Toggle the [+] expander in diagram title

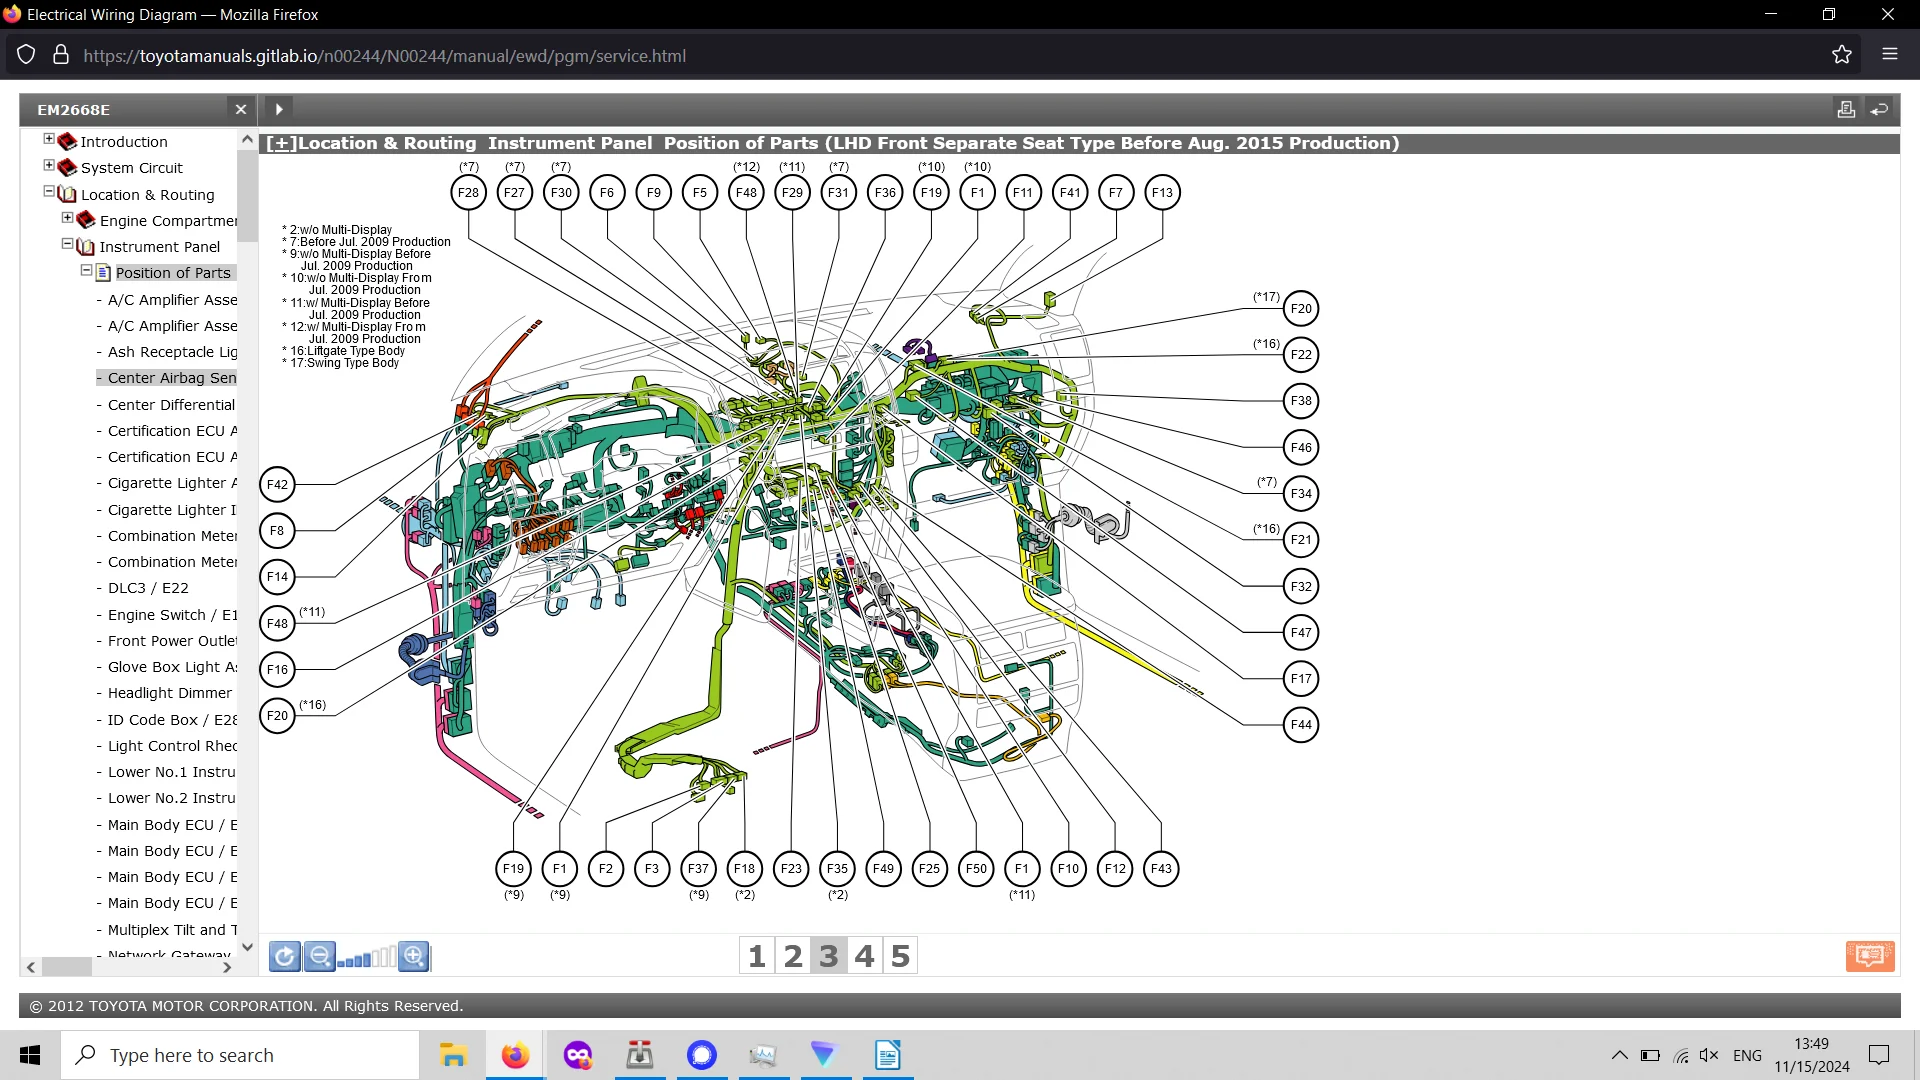click(282, 143)
